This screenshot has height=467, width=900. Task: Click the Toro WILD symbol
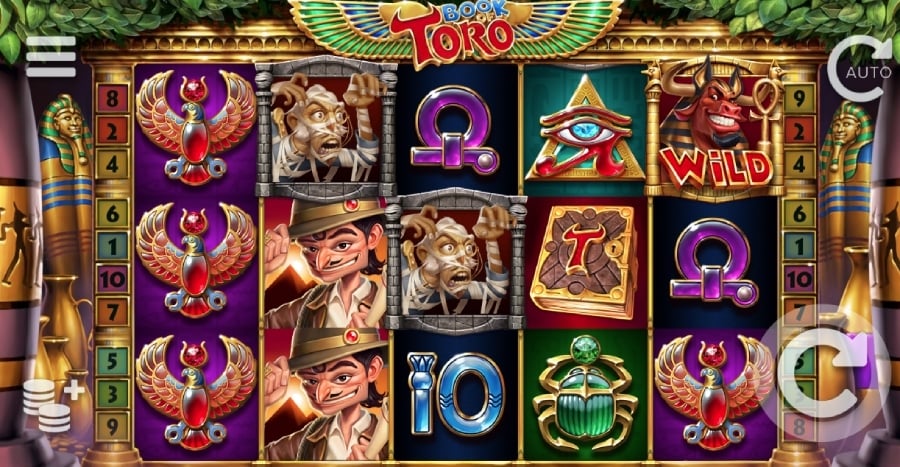[x=715, y=129]
